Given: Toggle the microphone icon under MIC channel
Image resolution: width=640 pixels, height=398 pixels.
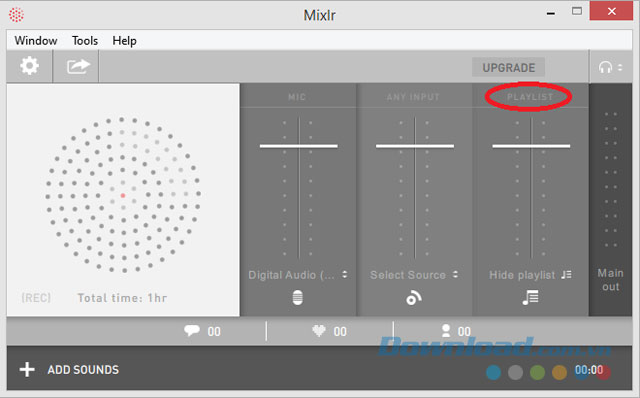Looking at the screenshot, I should (x=298, y=298).
